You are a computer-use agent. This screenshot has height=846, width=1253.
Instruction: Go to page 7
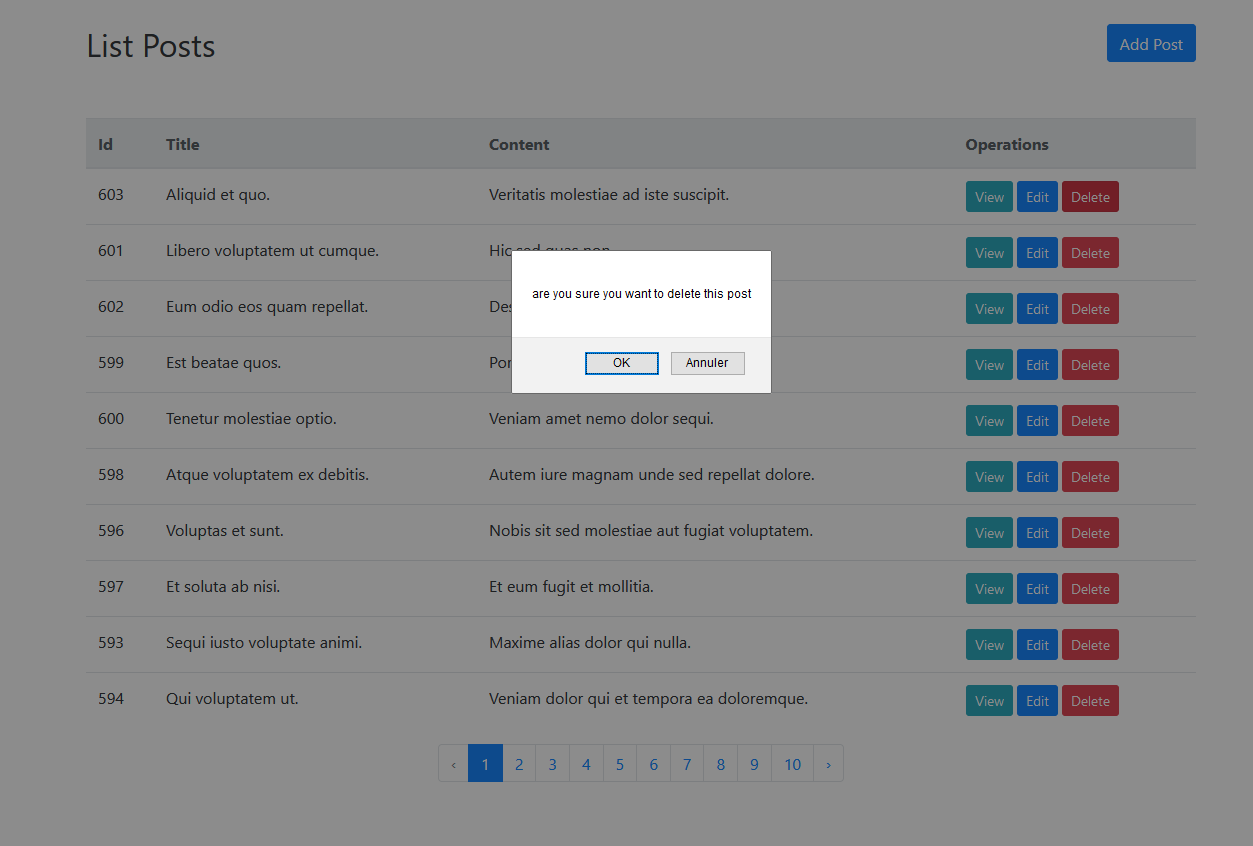coord(687,764)
